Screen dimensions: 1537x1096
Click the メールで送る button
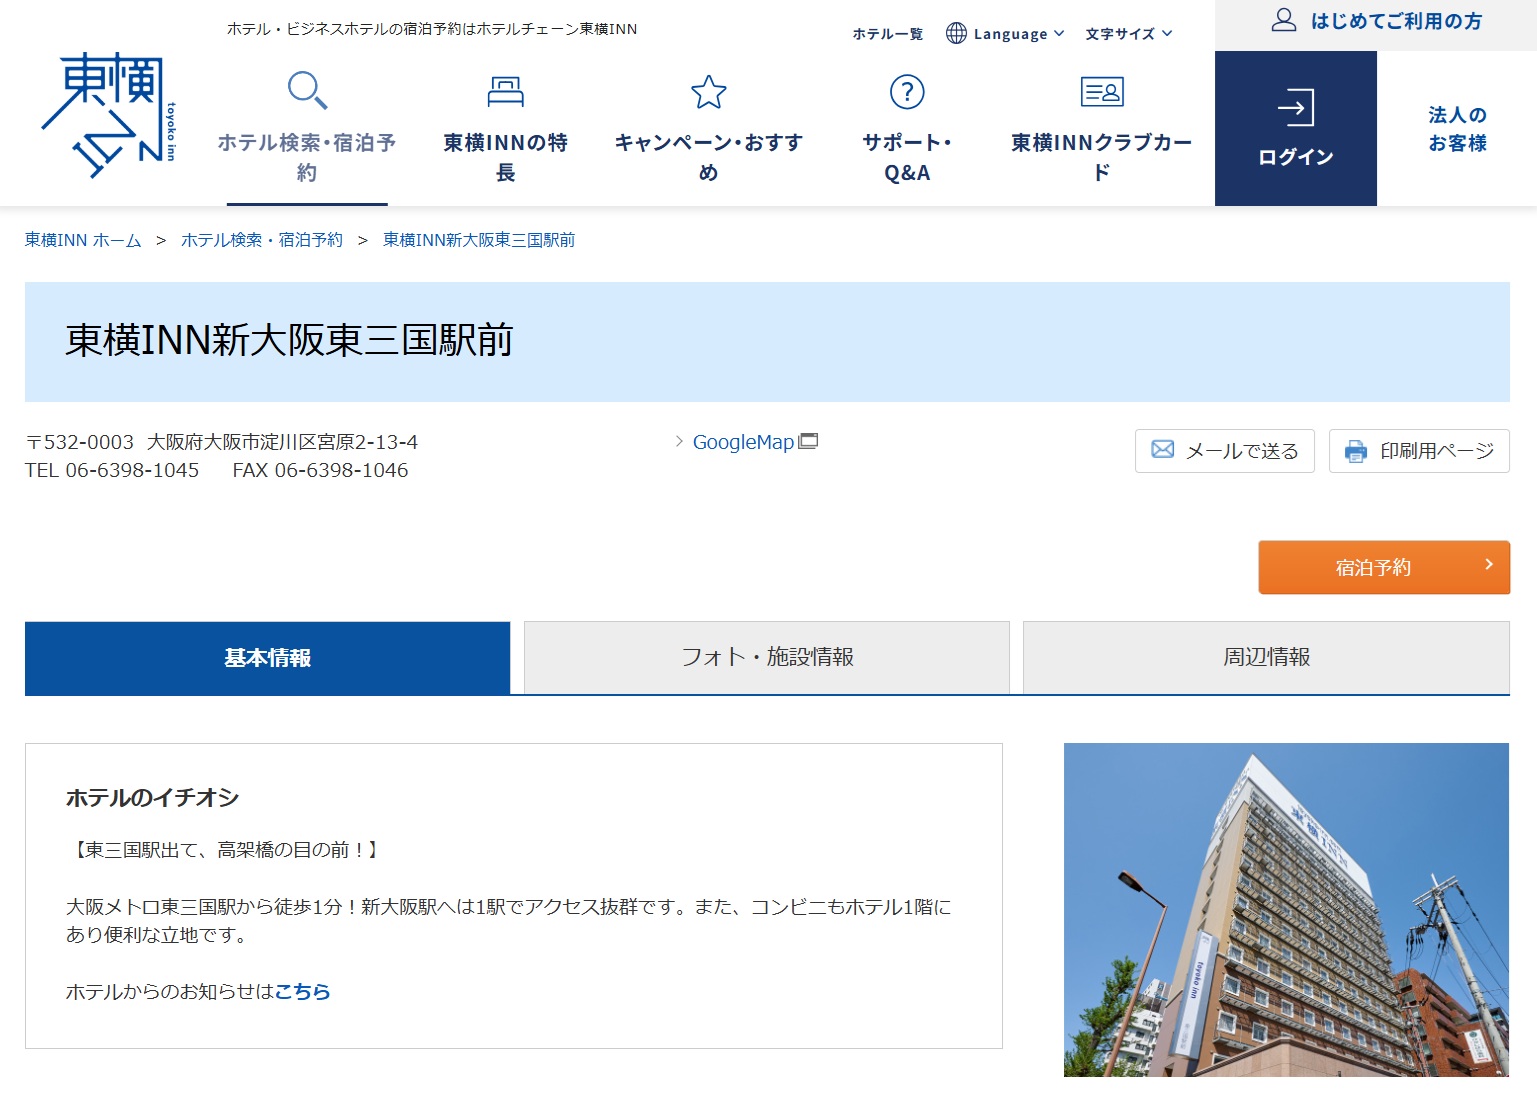point(1225,451)
